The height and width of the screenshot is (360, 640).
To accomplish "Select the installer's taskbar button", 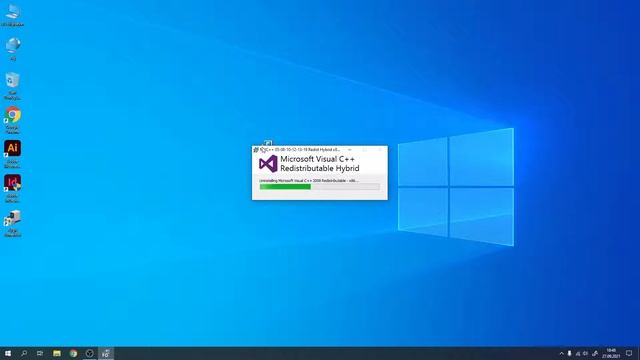I will (106, 353).
